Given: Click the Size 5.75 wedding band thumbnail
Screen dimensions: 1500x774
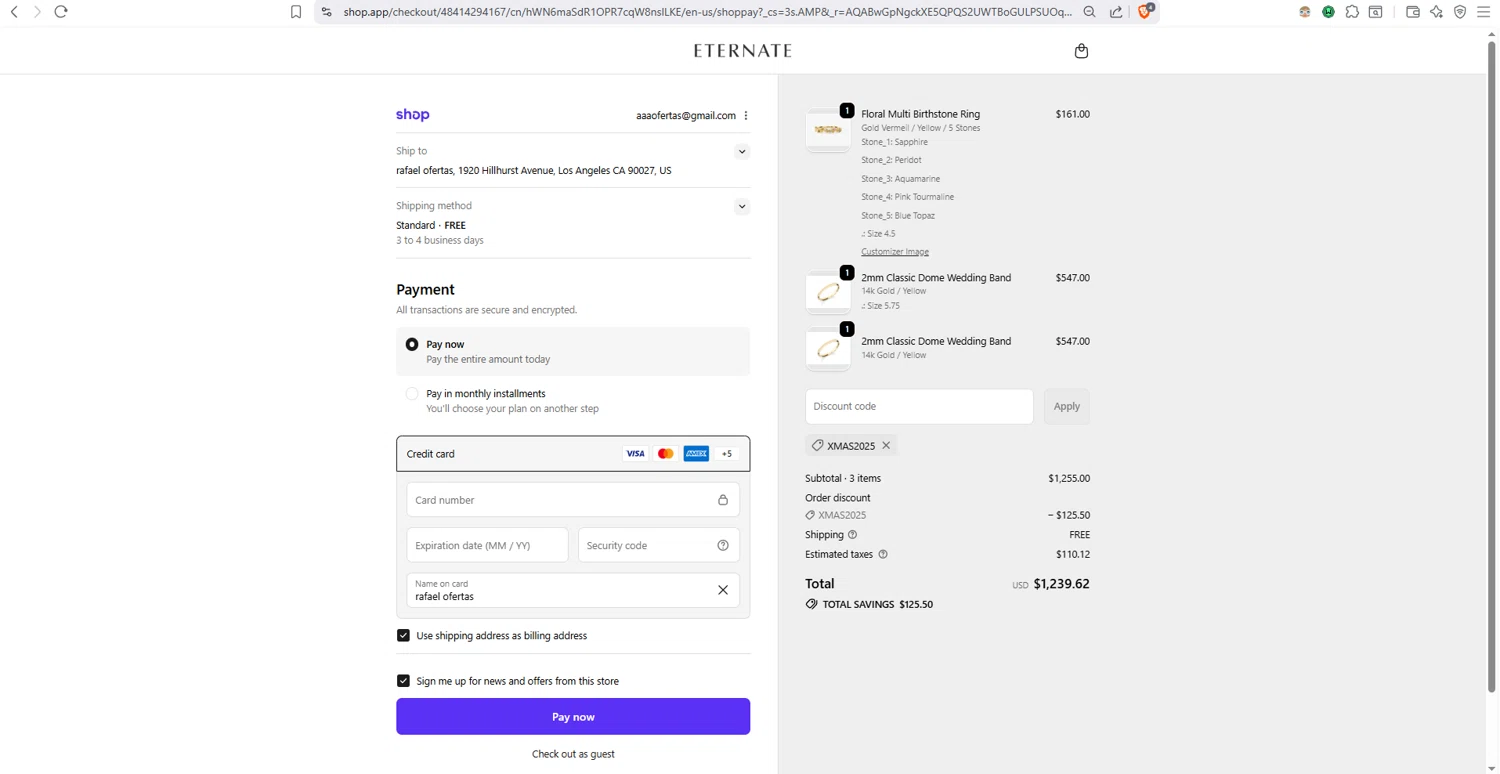Looking at the screenshot, I should [828, 293].
